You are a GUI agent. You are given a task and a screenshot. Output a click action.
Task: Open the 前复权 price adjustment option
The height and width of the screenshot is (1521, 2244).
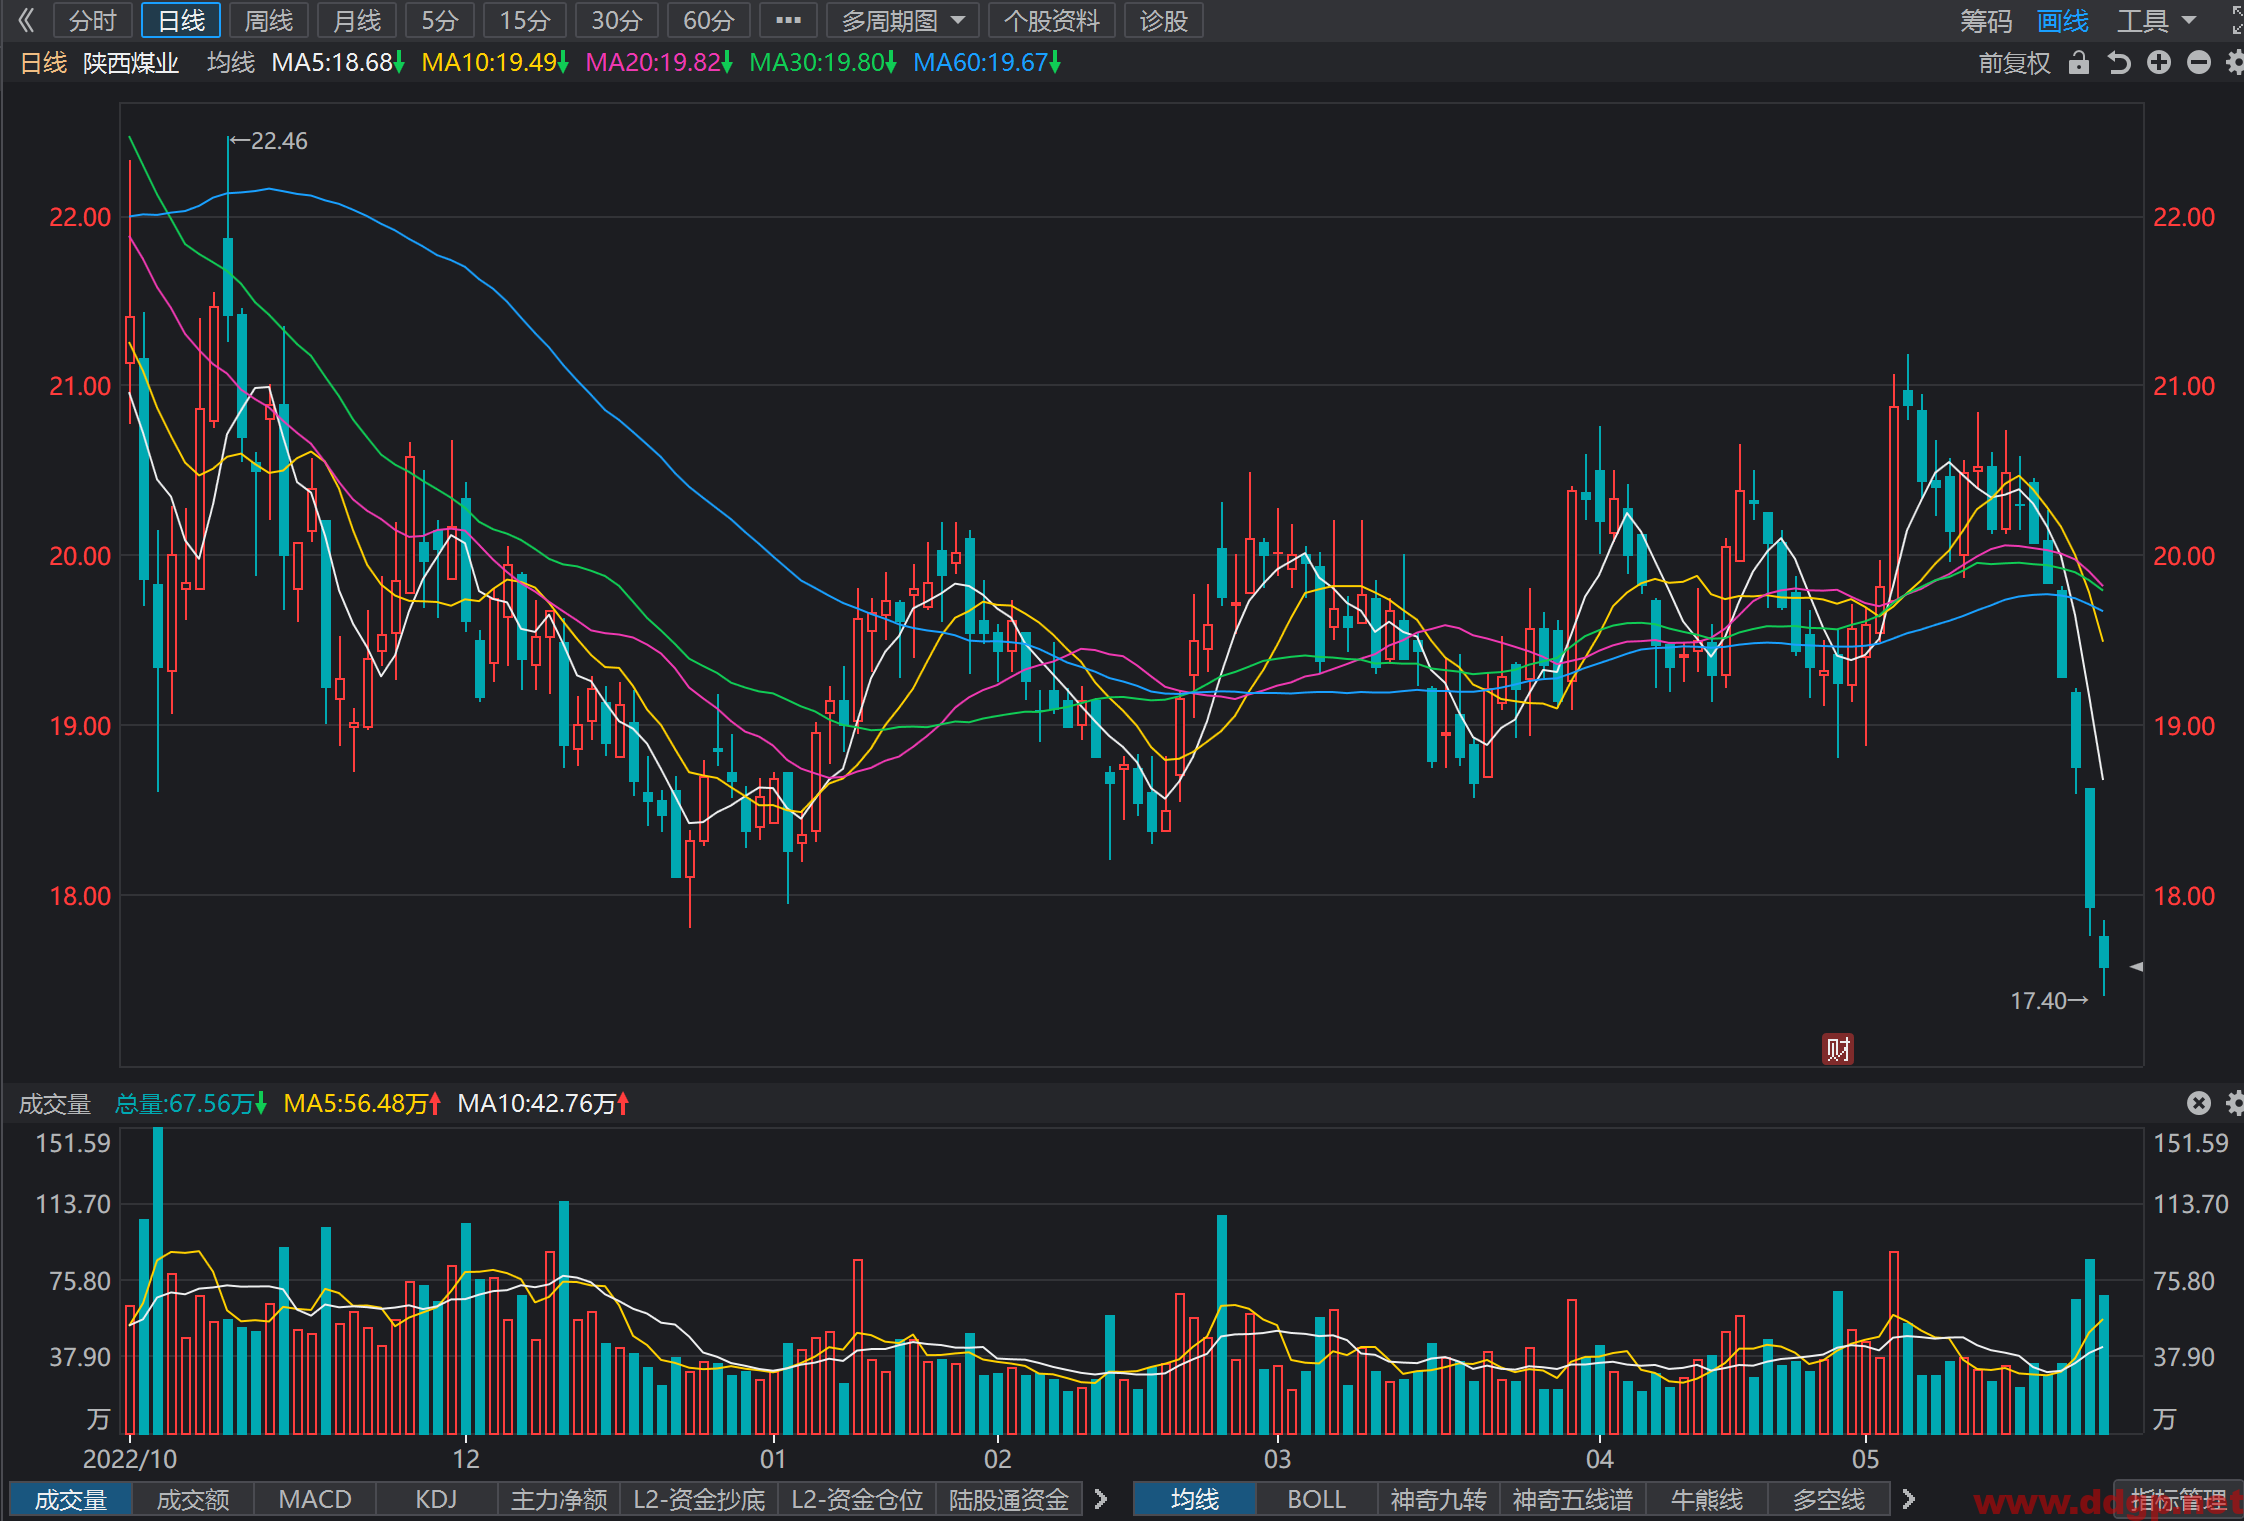(x=2014, y=63)
